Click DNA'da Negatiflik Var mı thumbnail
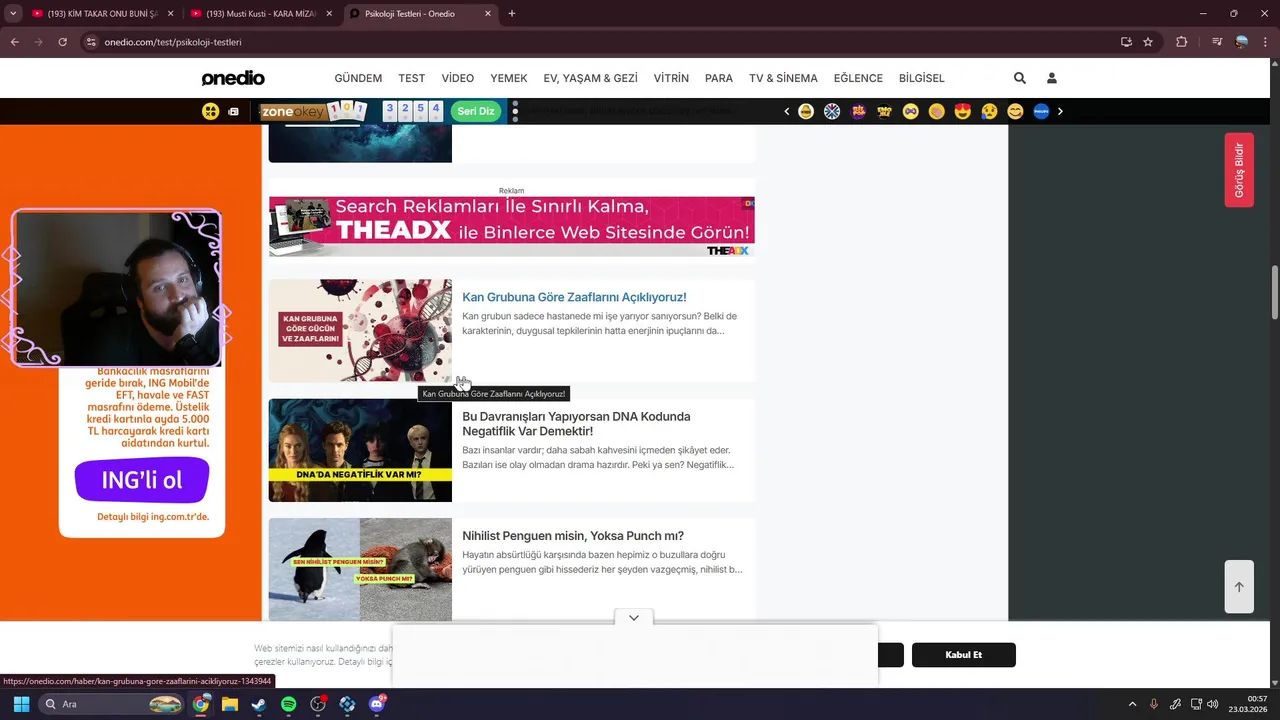This screenshot has width=1280, height=720. (360, 450)
